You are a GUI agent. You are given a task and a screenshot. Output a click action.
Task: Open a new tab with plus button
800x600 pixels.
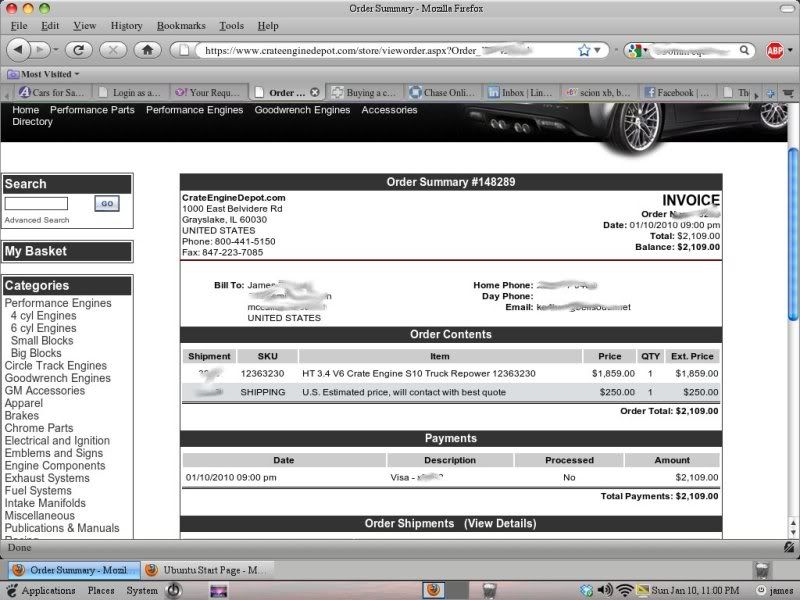[x=771, y=93]
